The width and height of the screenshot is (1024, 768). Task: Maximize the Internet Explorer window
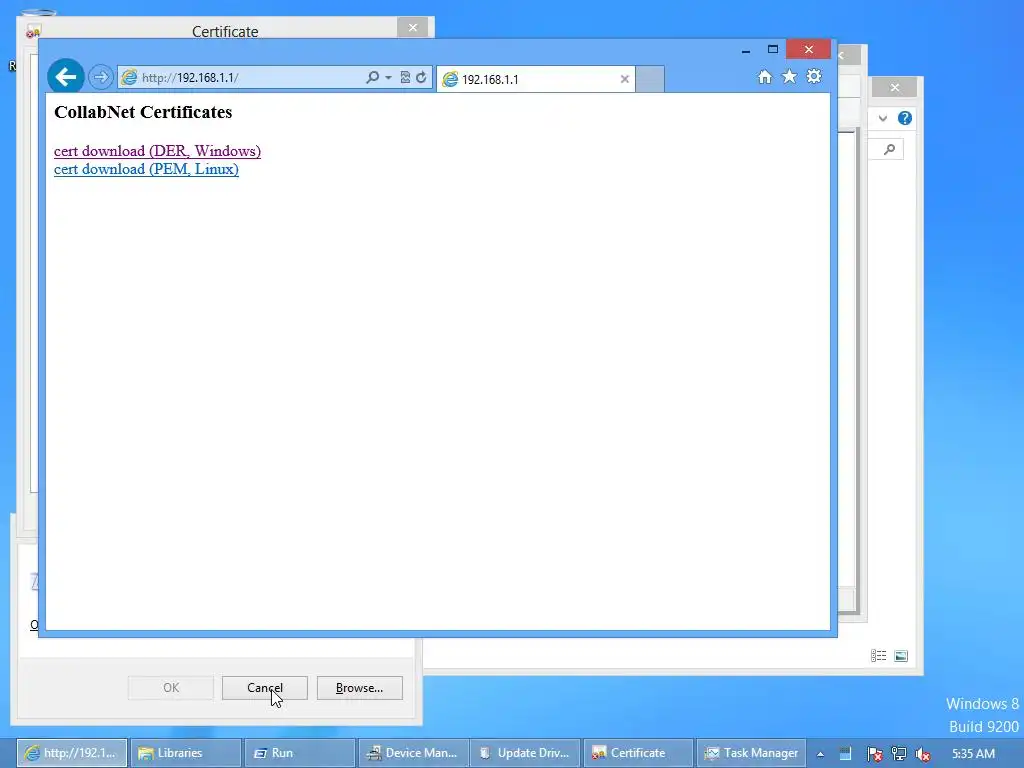pos(773,50)
